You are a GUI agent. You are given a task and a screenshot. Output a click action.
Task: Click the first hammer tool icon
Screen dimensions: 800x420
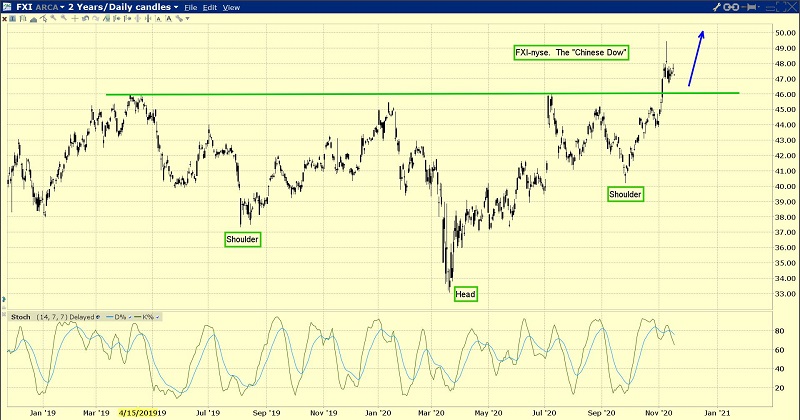pos(54,18)
